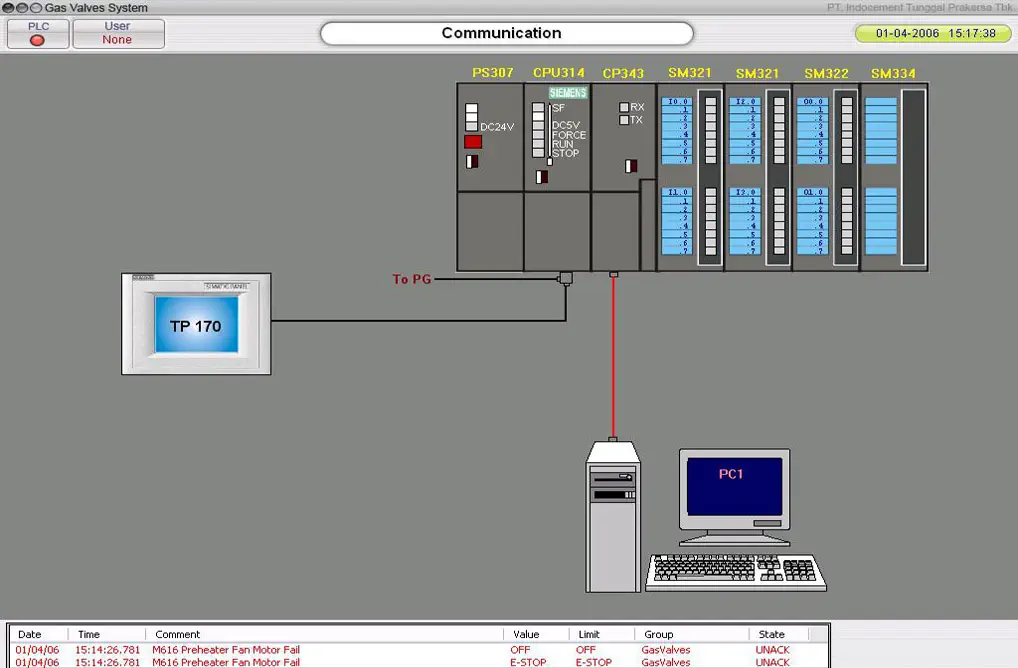The height and width of the screenshot is (668, 1018).
Task: Open the User login button
Action: pyautogui.click(x=118, y=34)
